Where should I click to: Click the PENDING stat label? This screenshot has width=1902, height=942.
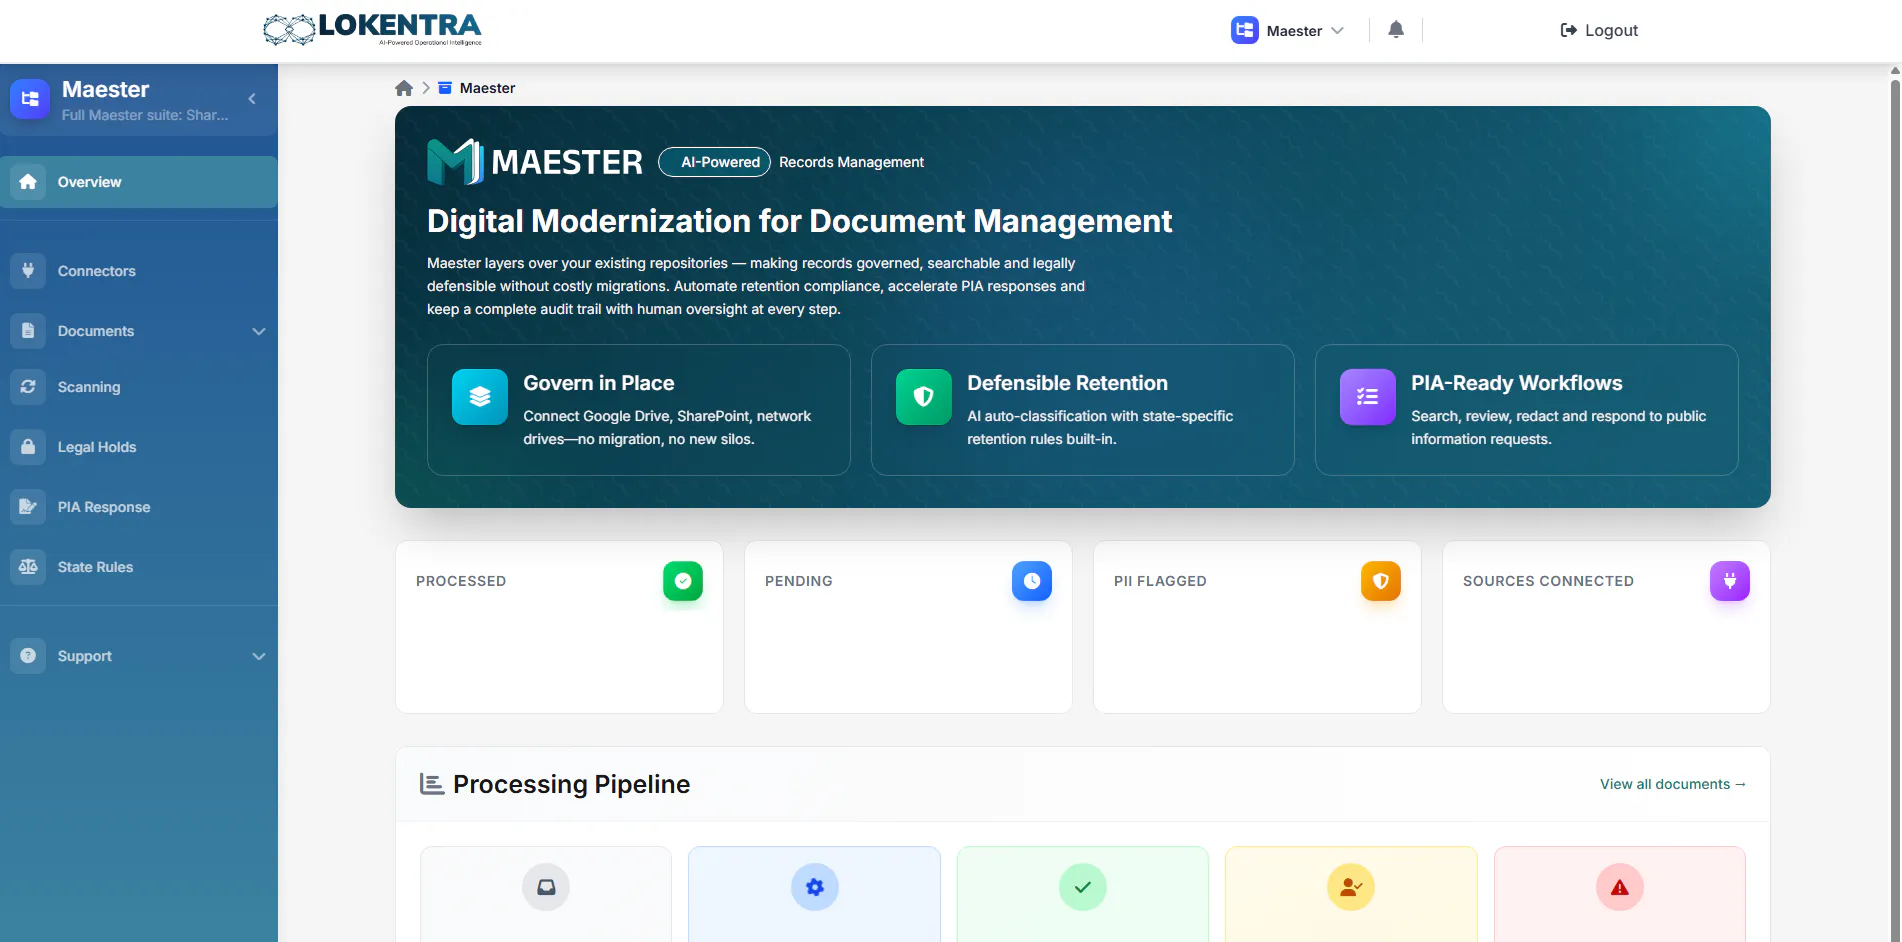pyautogui.click(x=799, y=581)
